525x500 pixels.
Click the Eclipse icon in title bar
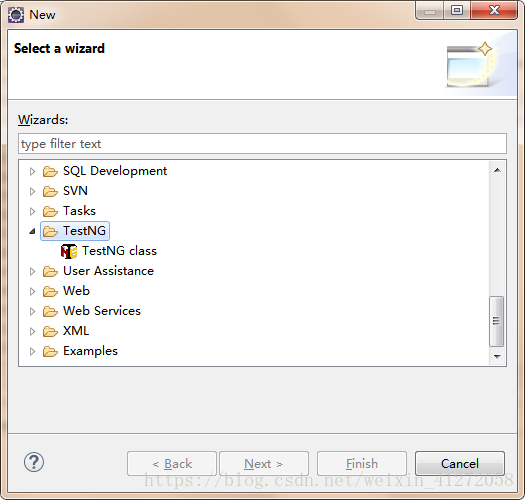(x=16, y=15)
